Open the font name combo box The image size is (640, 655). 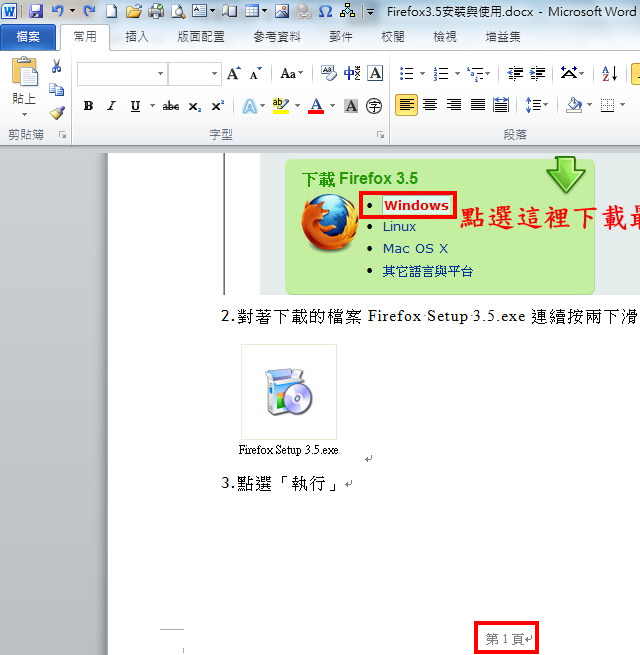click(122, 74)
